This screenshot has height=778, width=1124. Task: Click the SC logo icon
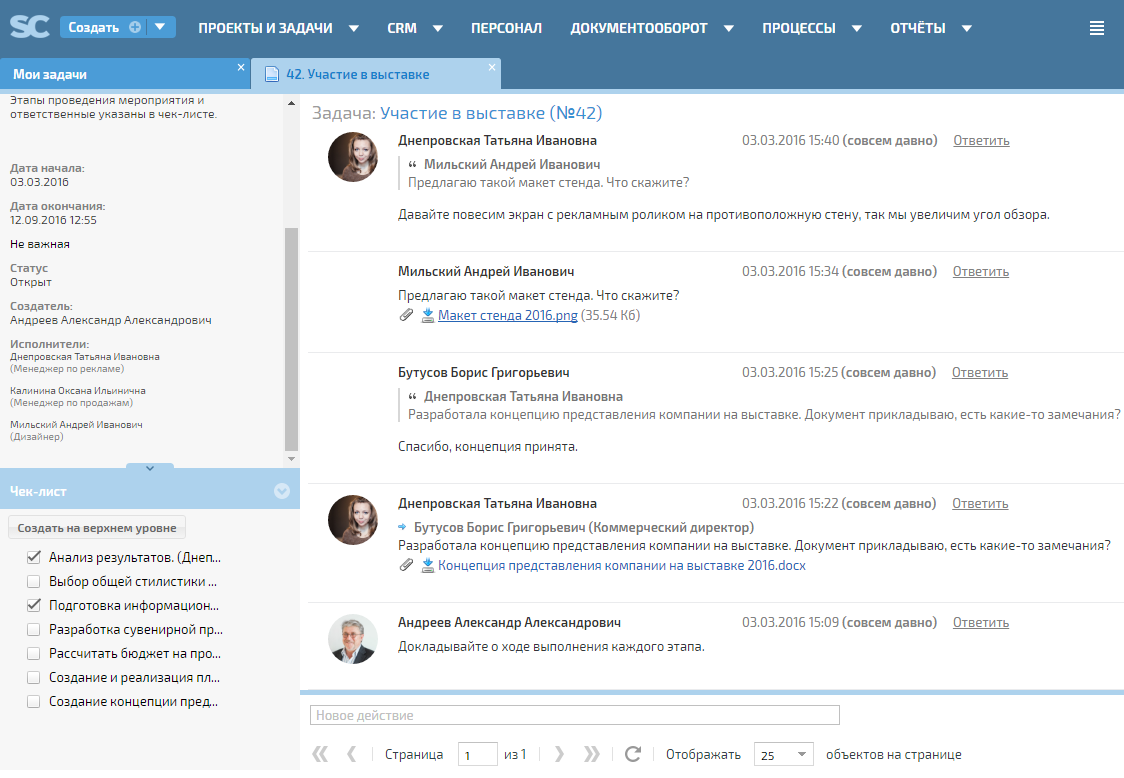(x=30, y=27)
